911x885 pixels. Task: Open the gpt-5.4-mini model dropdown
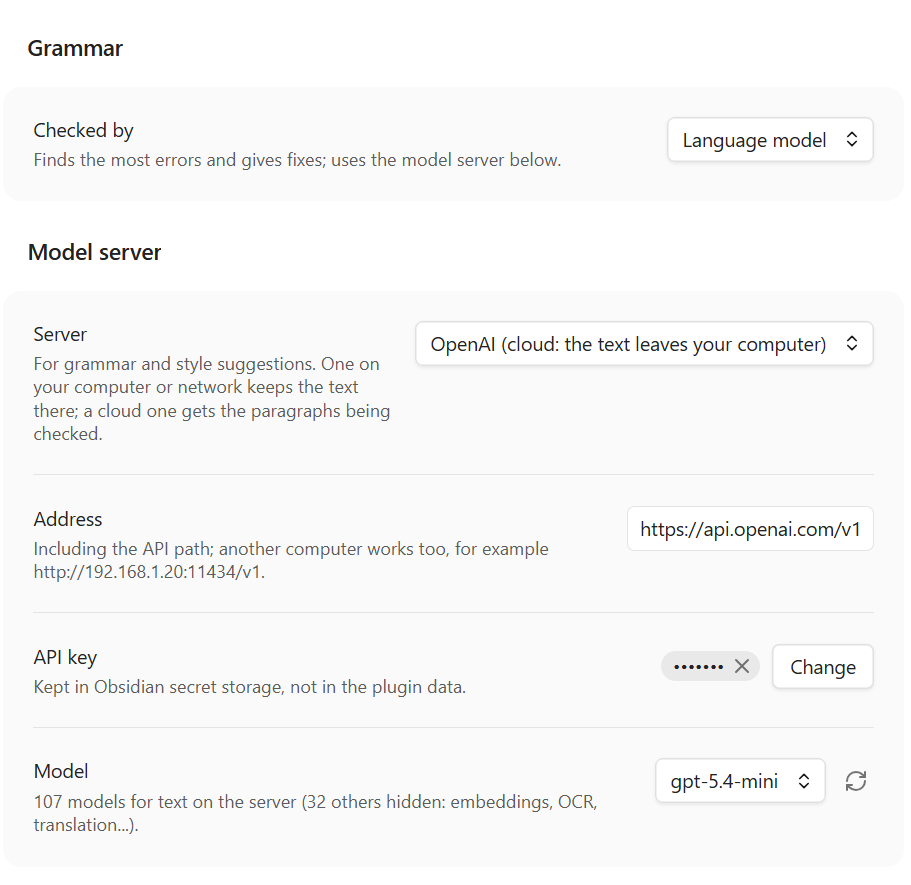tap(740, 780)
